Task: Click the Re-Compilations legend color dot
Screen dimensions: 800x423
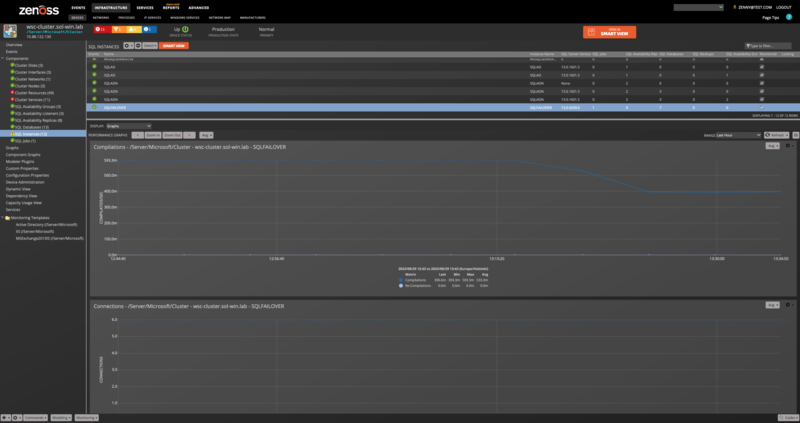Action: pyautogui.click(x=401, y=286)
